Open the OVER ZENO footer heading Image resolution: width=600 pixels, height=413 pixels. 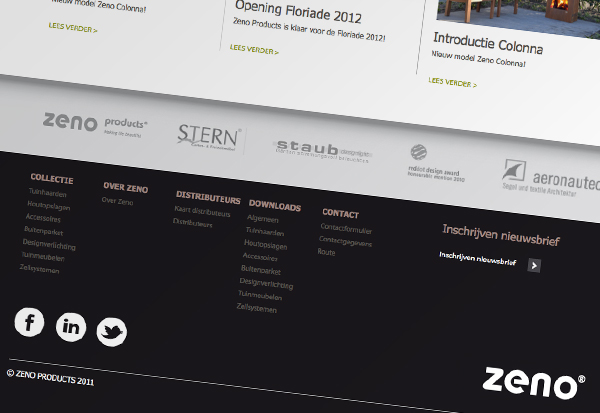click(x=126, y=188)
